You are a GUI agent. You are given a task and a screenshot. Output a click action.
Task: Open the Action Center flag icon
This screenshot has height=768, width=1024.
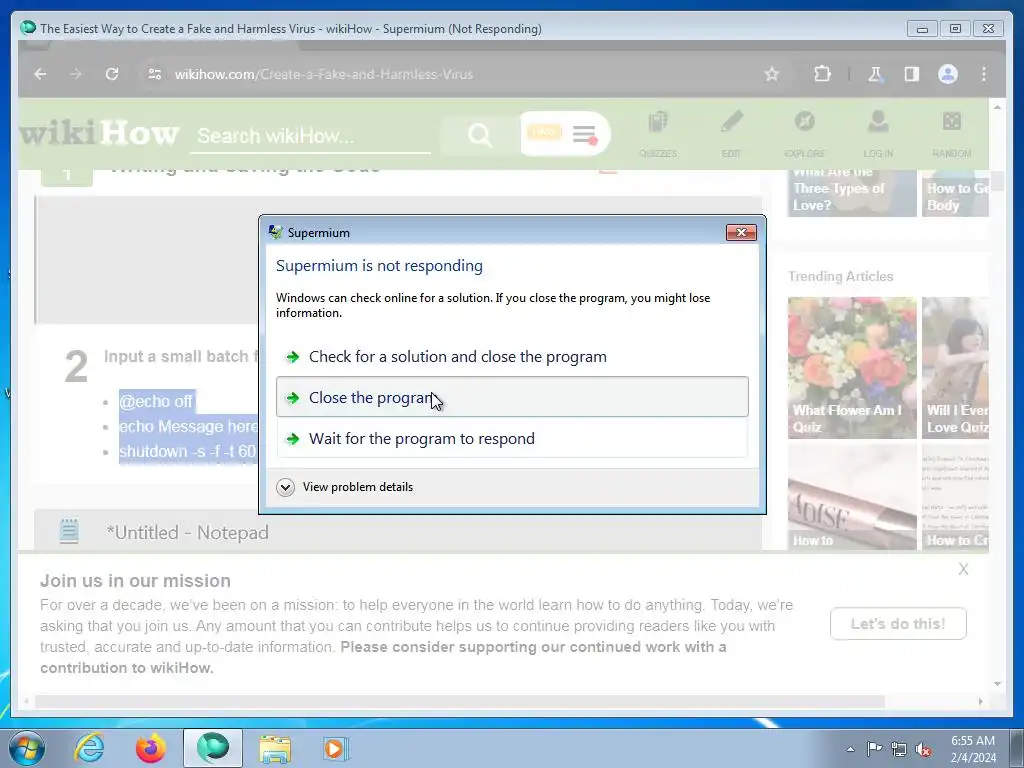coord(874,749)
